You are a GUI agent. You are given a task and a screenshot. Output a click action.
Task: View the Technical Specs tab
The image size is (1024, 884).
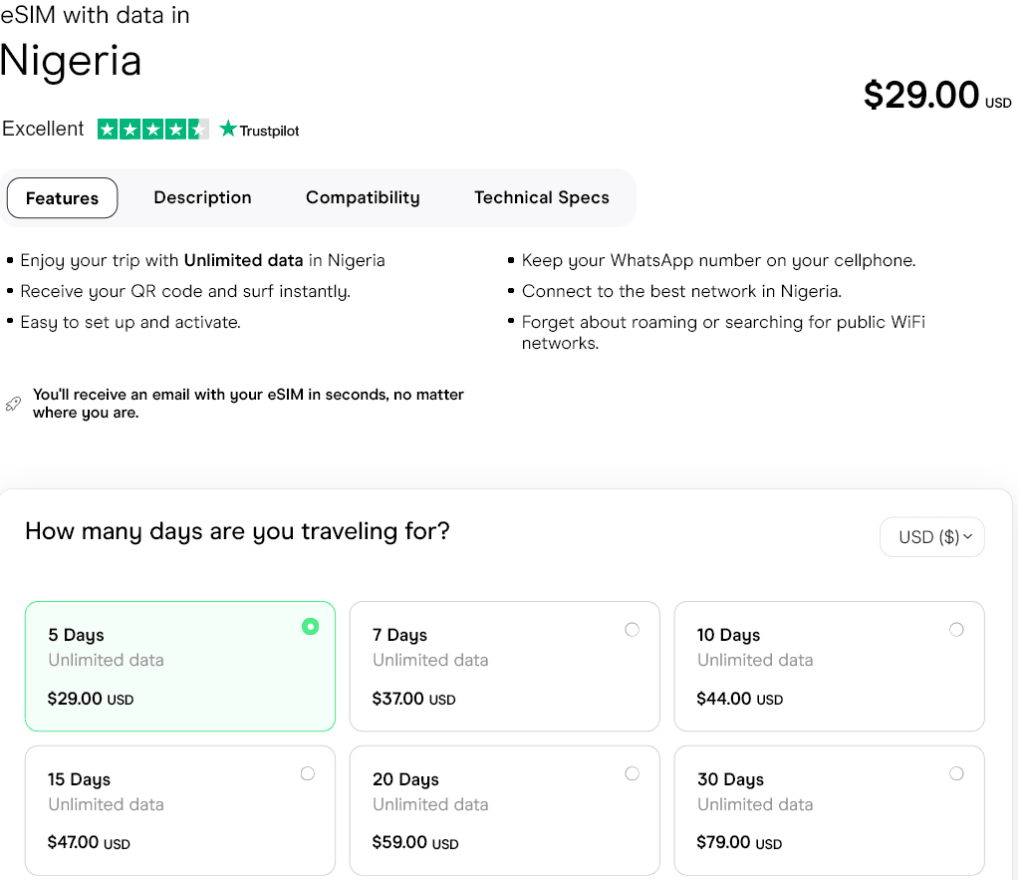click(x=541, y=197)
